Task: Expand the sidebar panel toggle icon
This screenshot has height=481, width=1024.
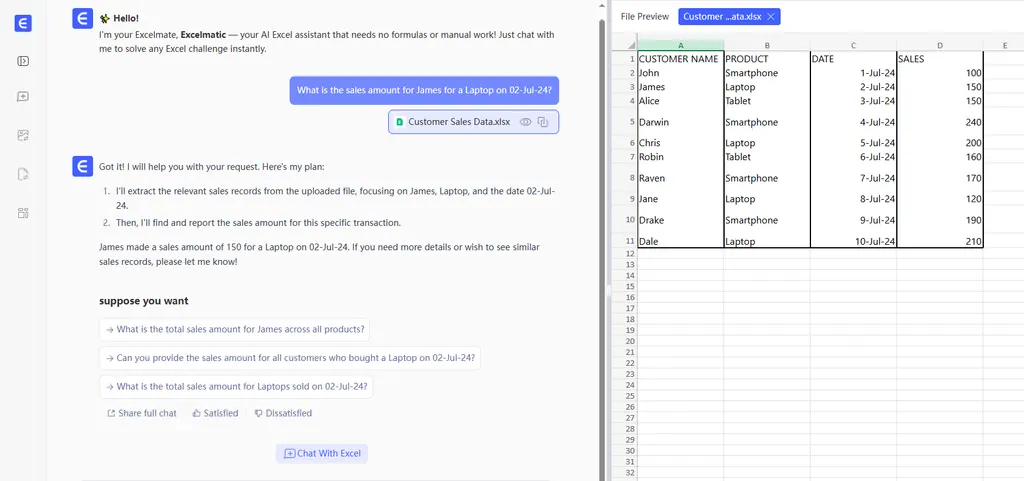Action: [23, 61]
